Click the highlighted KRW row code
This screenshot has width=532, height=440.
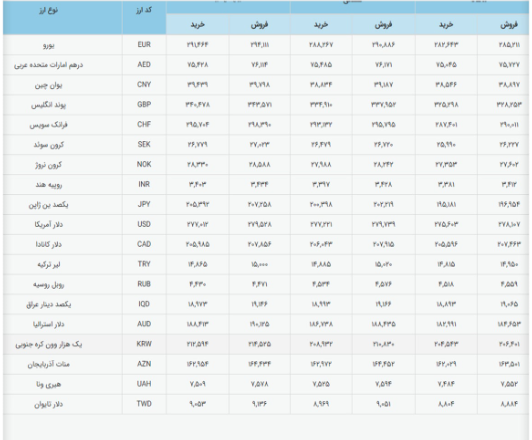[x=144, y=344]
